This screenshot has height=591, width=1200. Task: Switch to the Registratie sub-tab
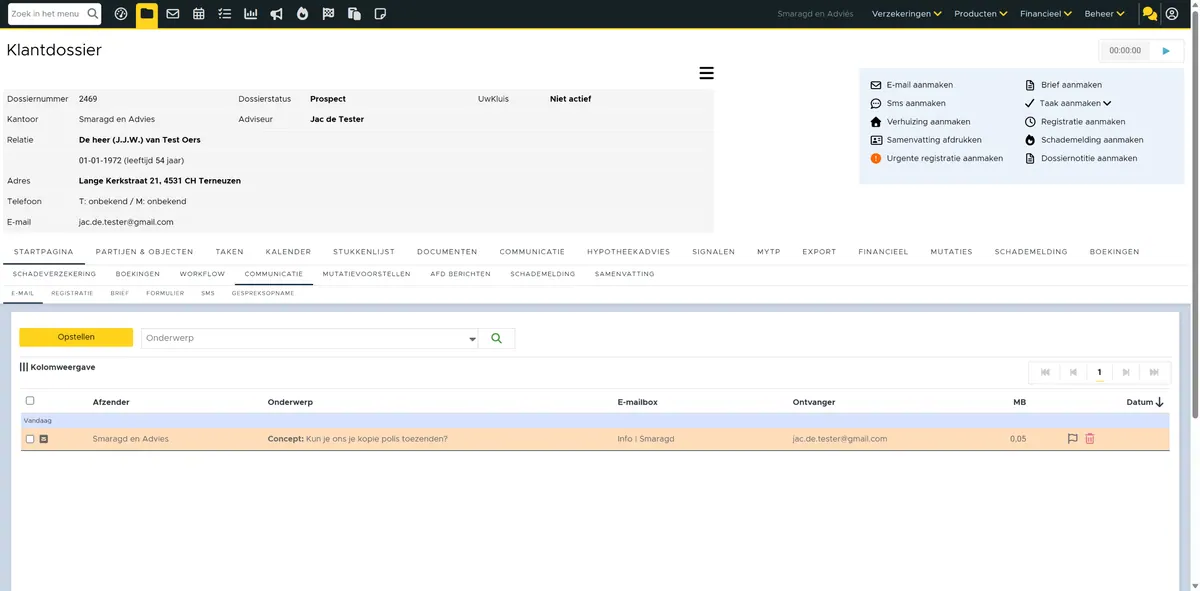(72, 294)
